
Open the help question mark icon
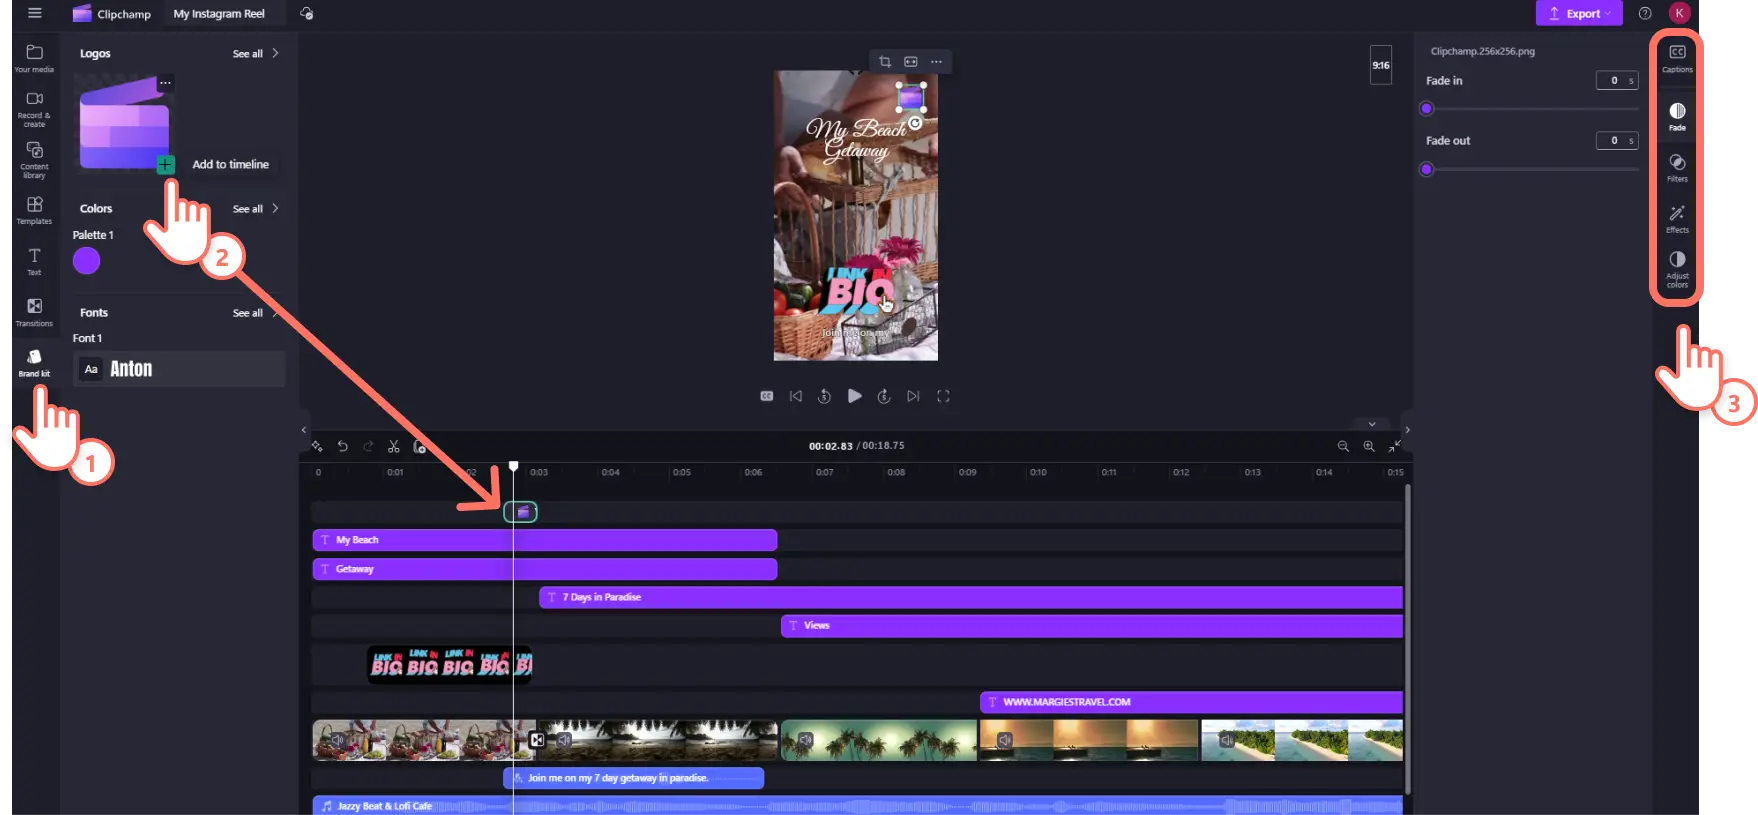pos(1645,13)
